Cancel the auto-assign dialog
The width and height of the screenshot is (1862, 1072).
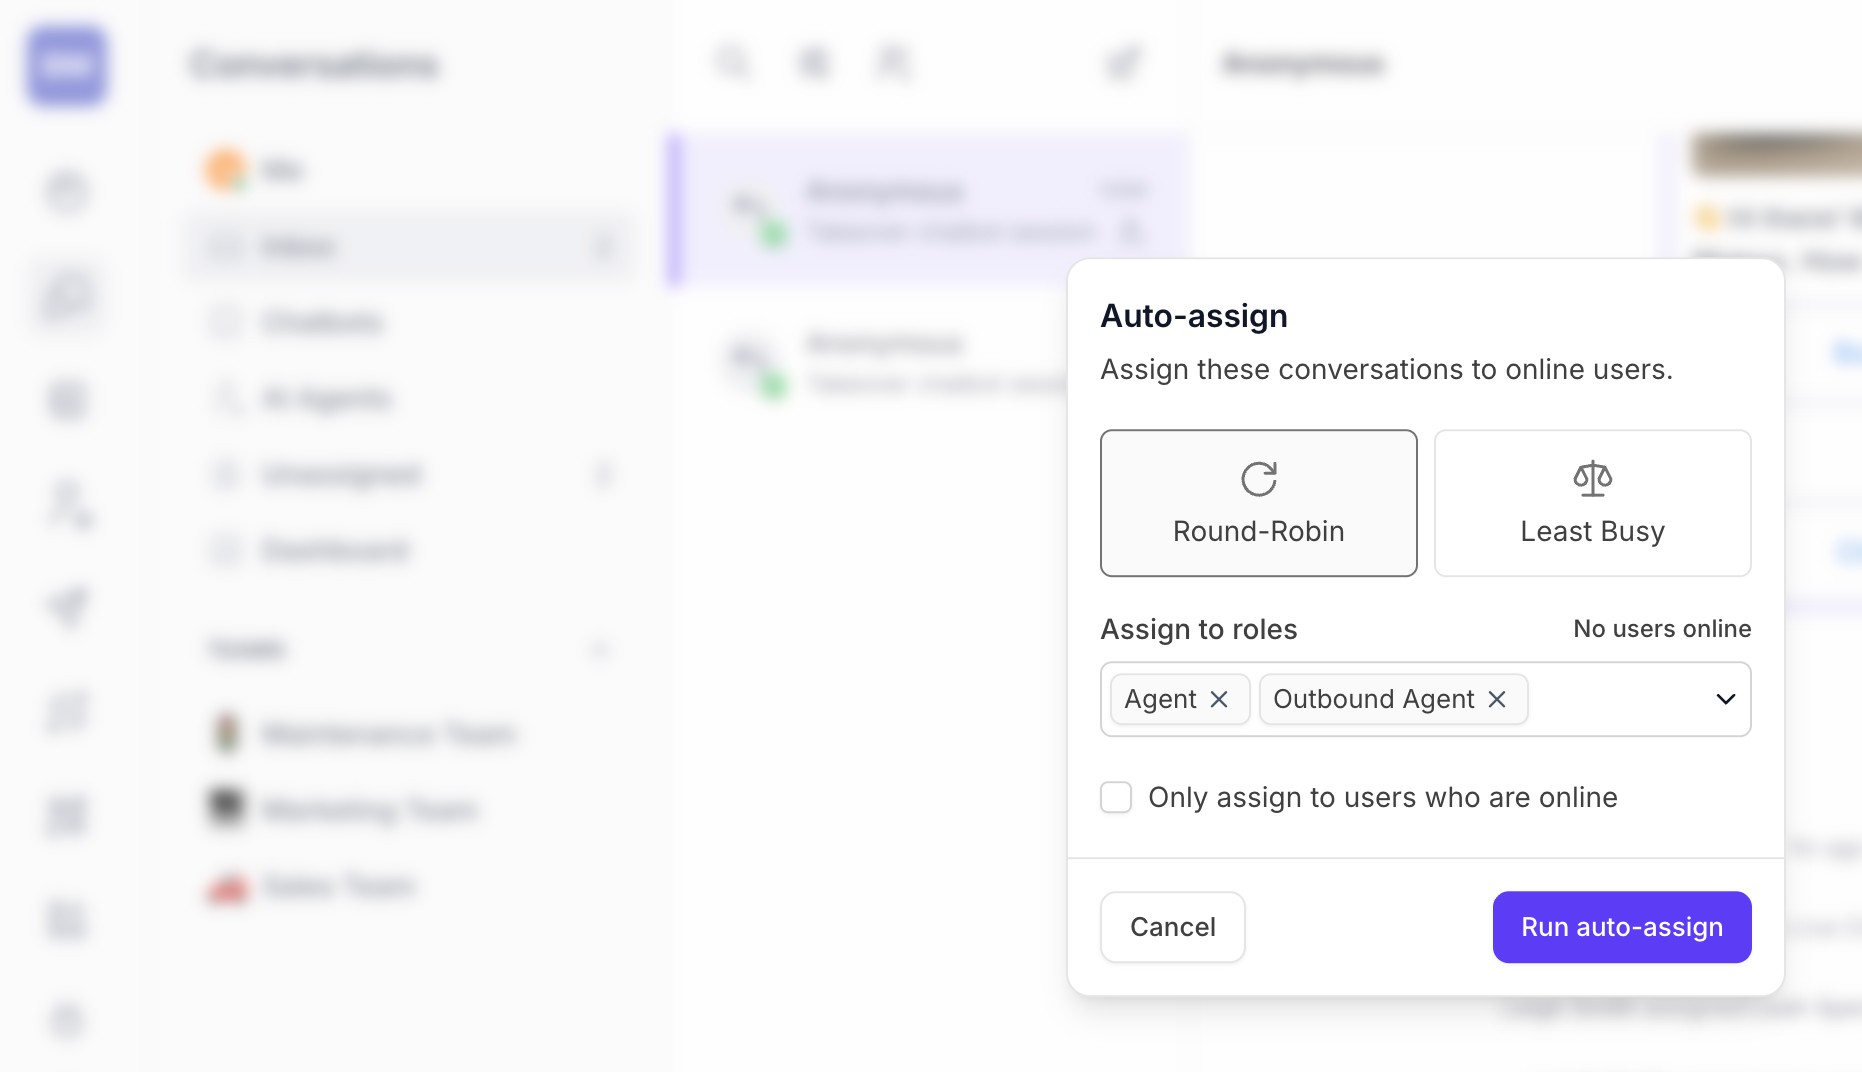1172,927
